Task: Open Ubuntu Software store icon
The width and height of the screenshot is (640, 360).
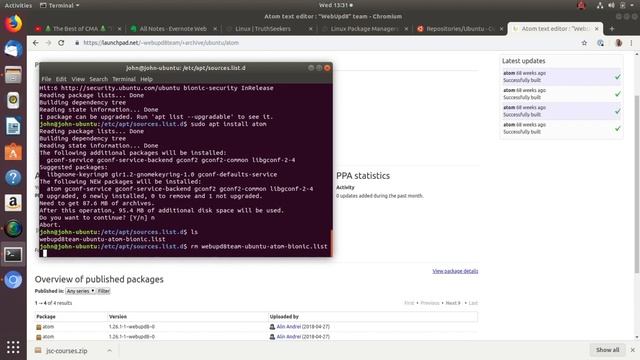Action: point(13,152)
